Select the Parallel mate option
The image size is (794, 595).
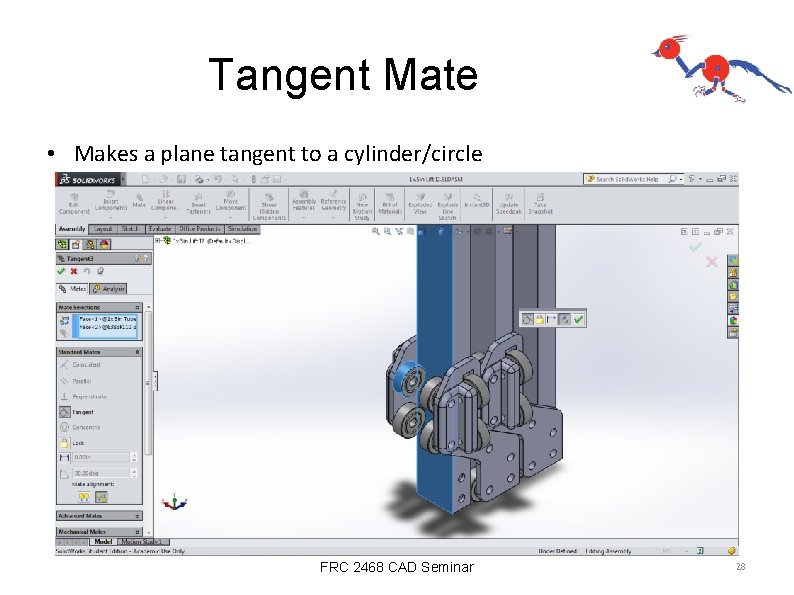point(75,381)
